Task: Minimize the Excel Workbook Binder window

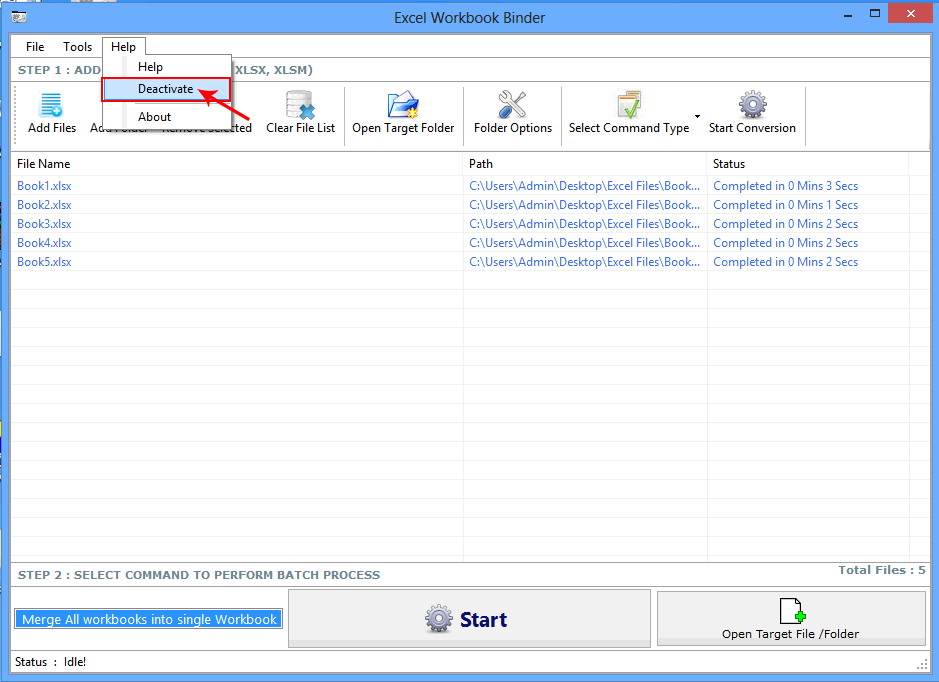Action: [848, 15]
